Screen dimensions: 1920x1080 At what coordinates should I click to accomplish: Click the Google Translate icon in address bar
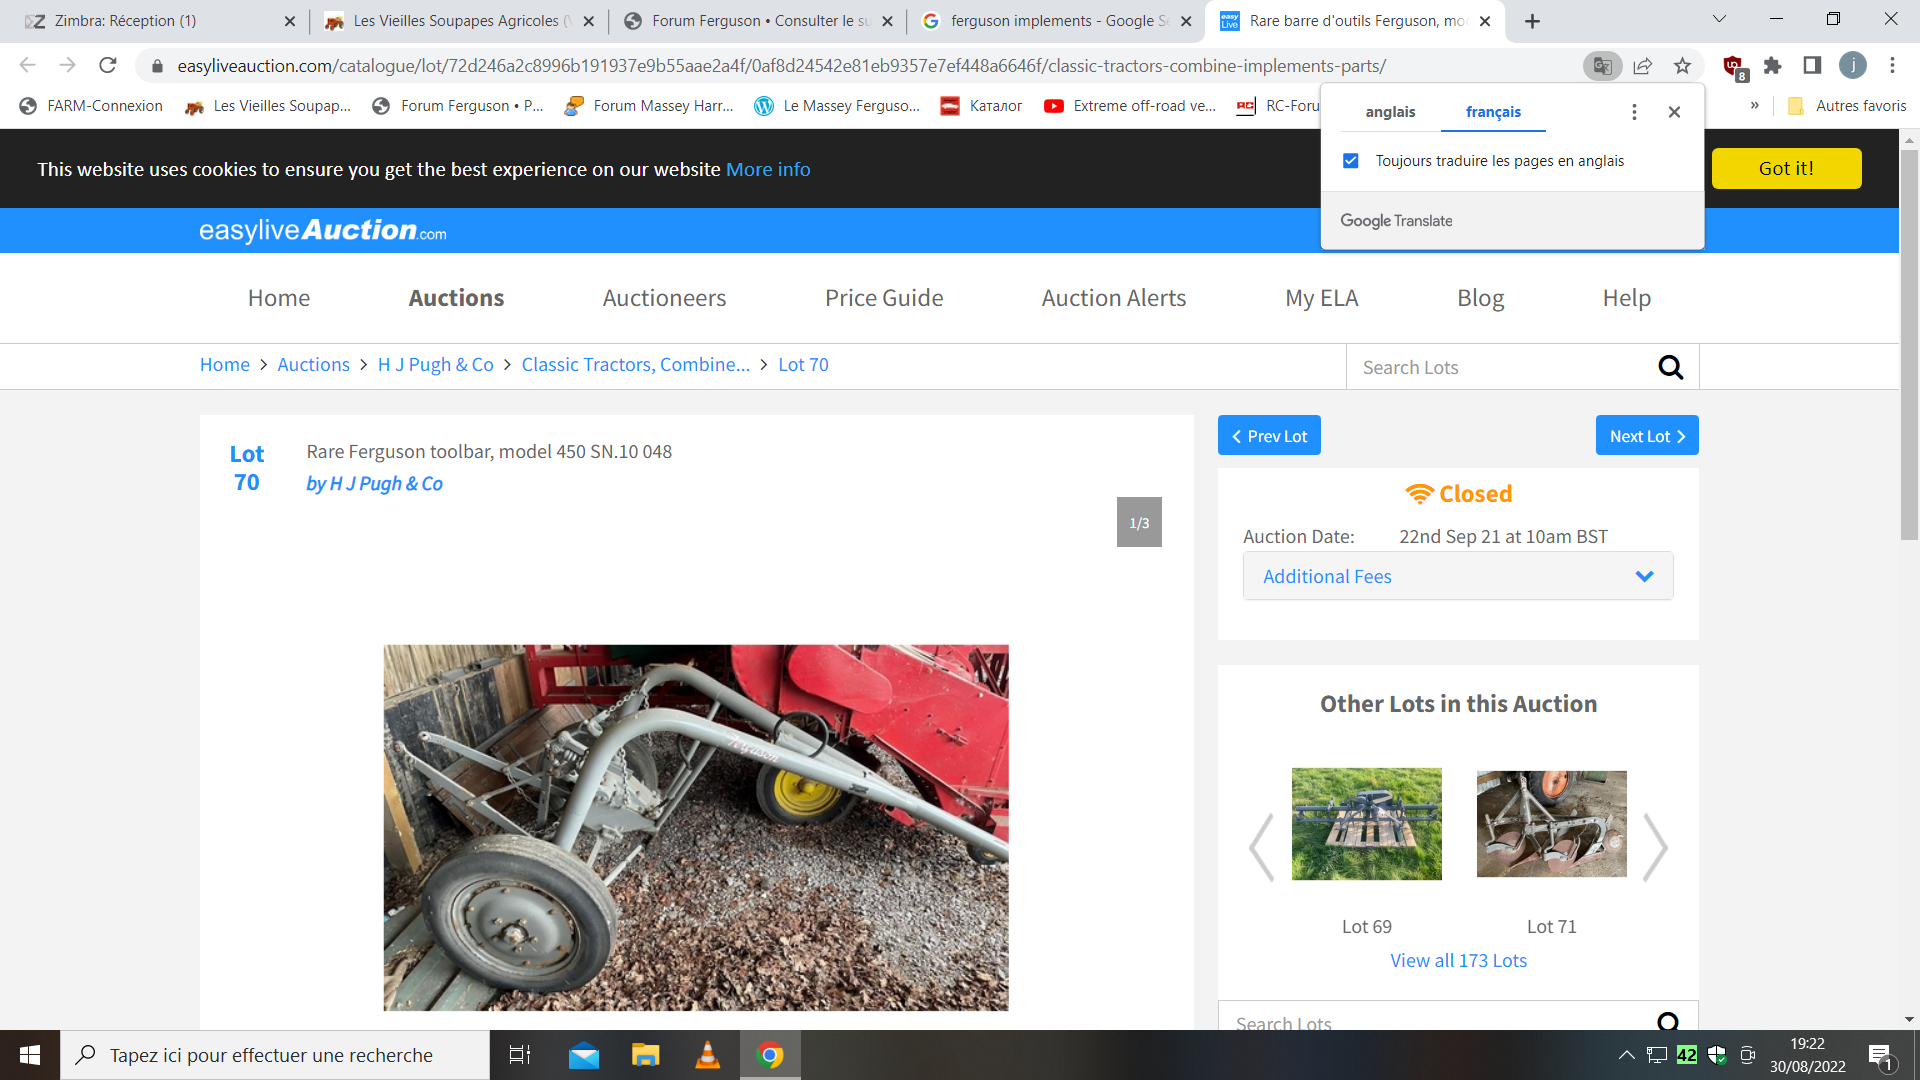pyautogui.click(x=1602, y=66)
